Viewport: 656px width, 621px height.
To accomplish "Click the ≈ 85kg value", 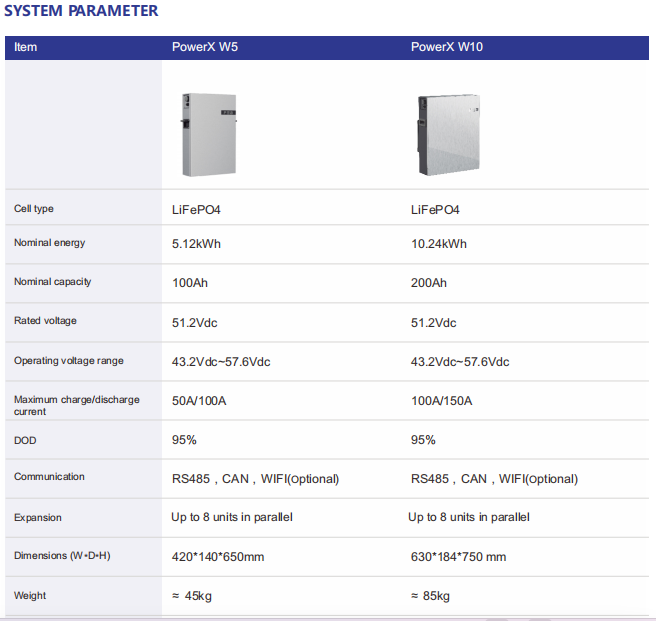I will (x=430, y=596).
